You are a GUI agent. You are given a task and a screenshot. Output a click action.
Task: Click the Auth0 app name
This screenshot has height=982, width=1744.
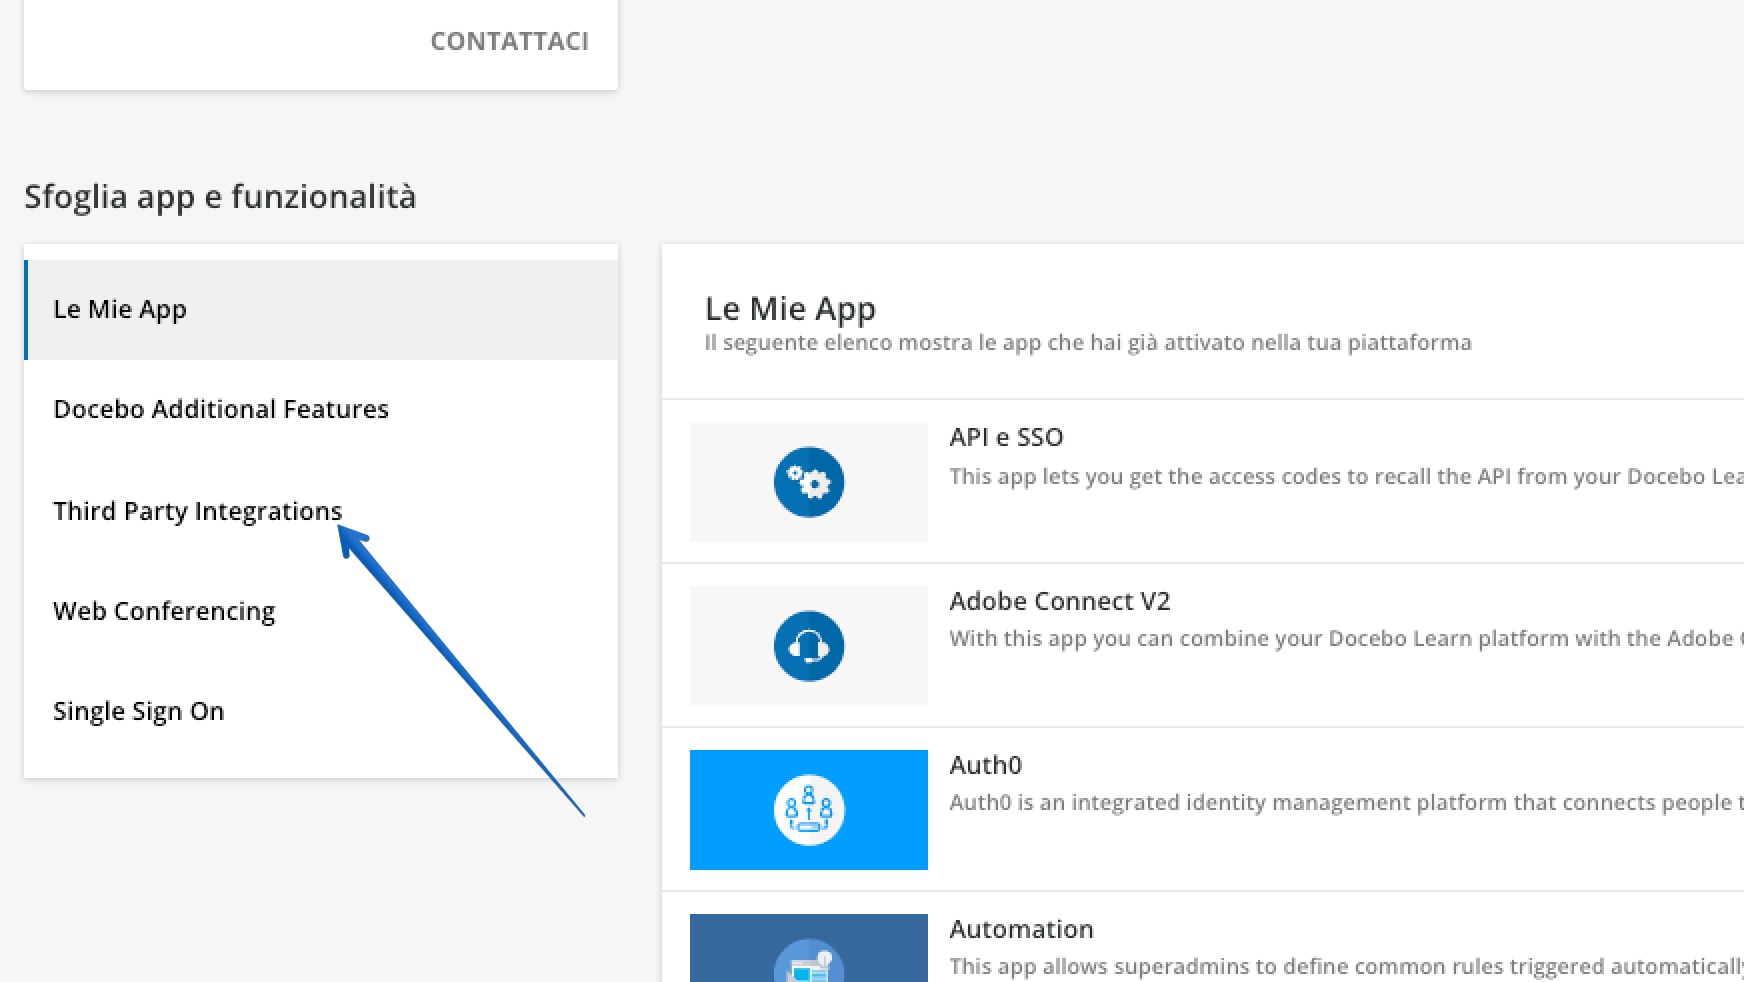[985, 765]
